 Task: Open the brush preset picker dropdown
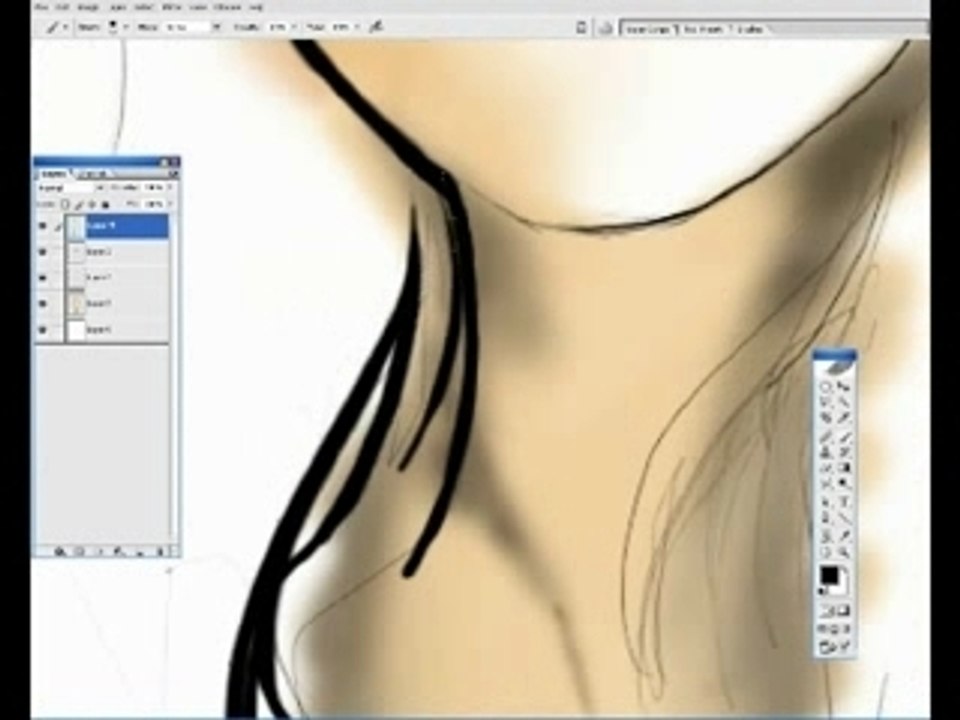tap(126, 27)
